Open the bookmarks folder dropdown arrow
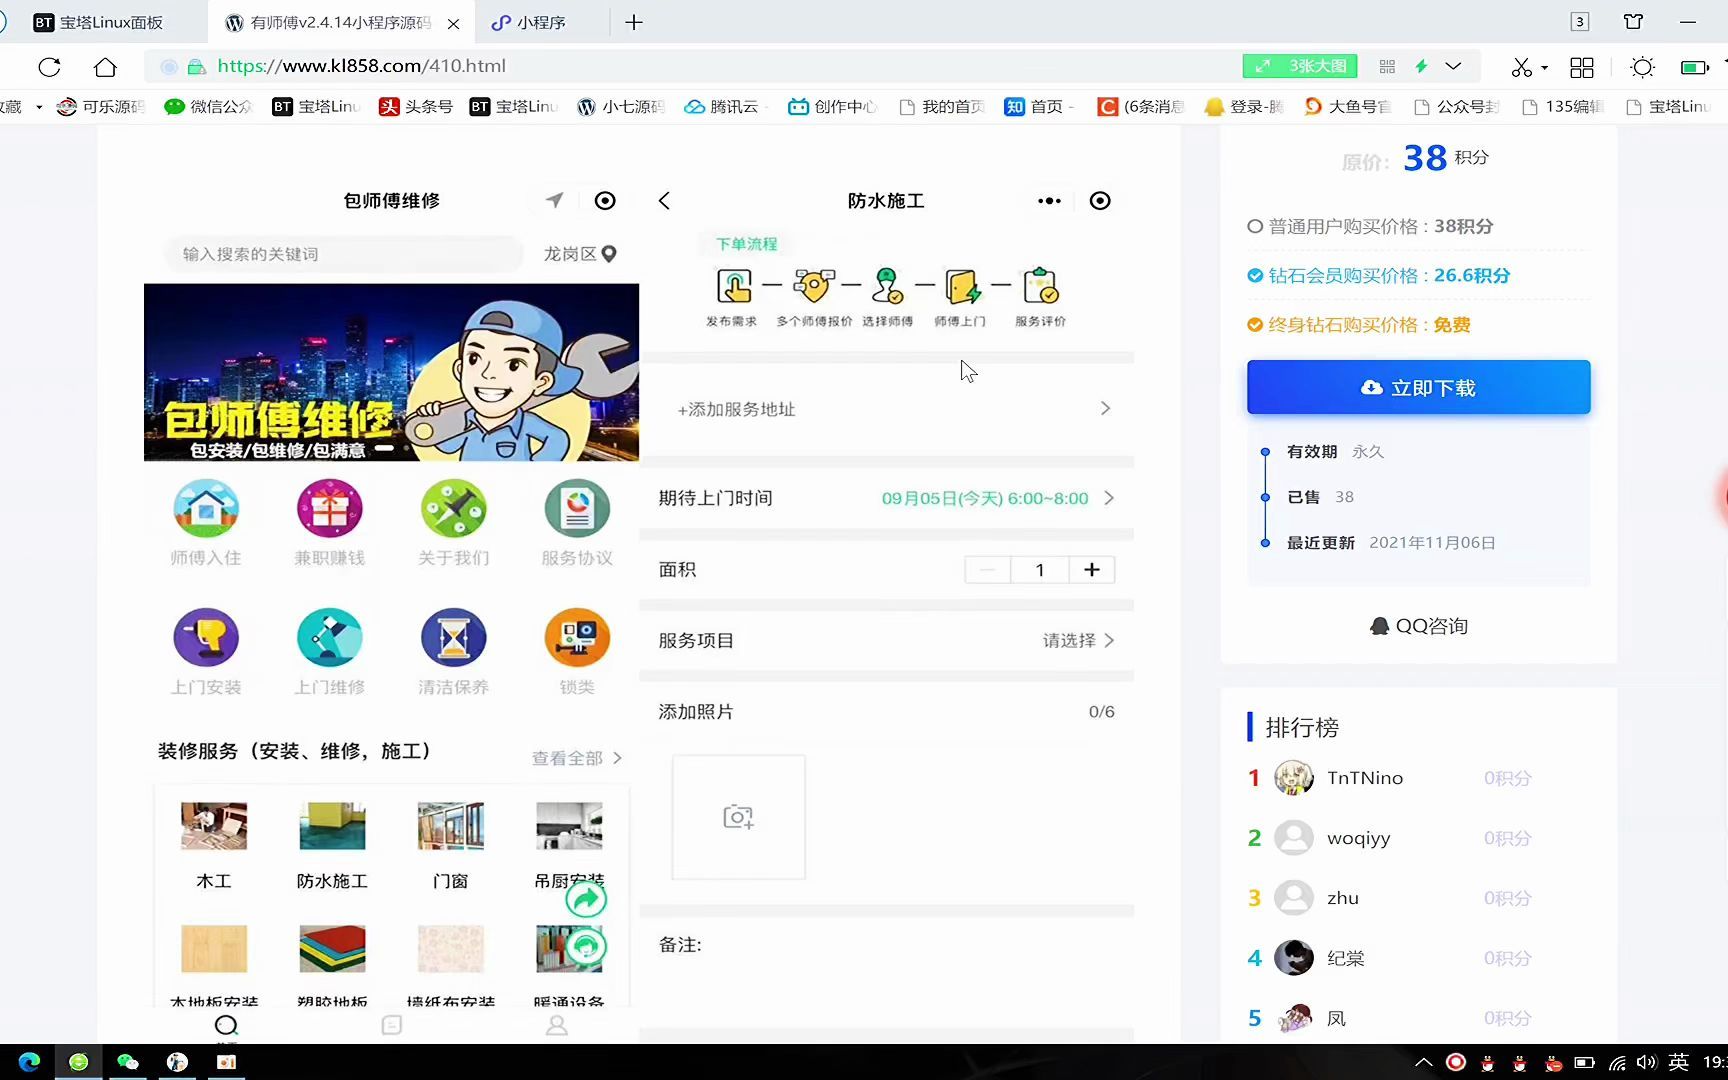The image size is (1728, 1080). point(39,107)
